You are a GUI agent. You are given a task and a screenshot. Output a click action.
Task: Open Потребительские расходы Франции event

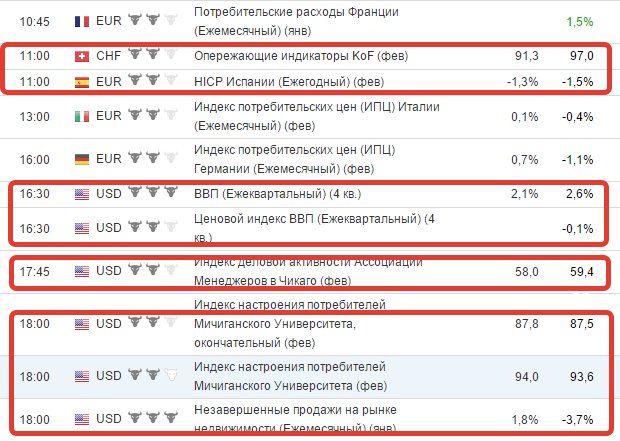[296, 21]
